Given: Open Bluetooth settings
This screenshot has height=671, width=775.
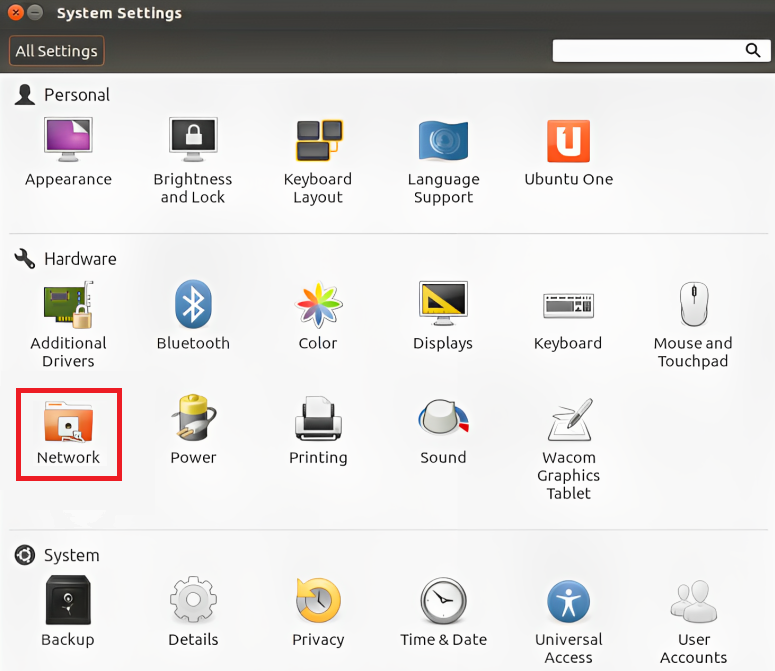Looking at the screenshot, I should tap(193, 316).
